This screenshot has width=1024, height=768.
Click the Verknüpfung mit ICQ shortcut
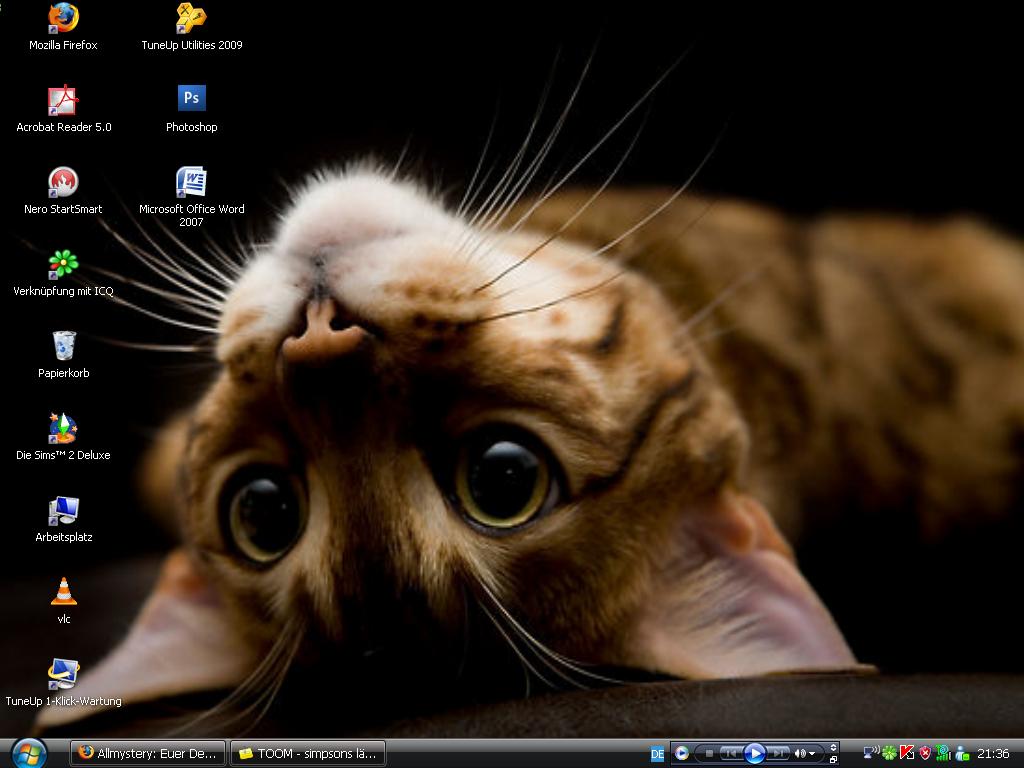(63, 264)
